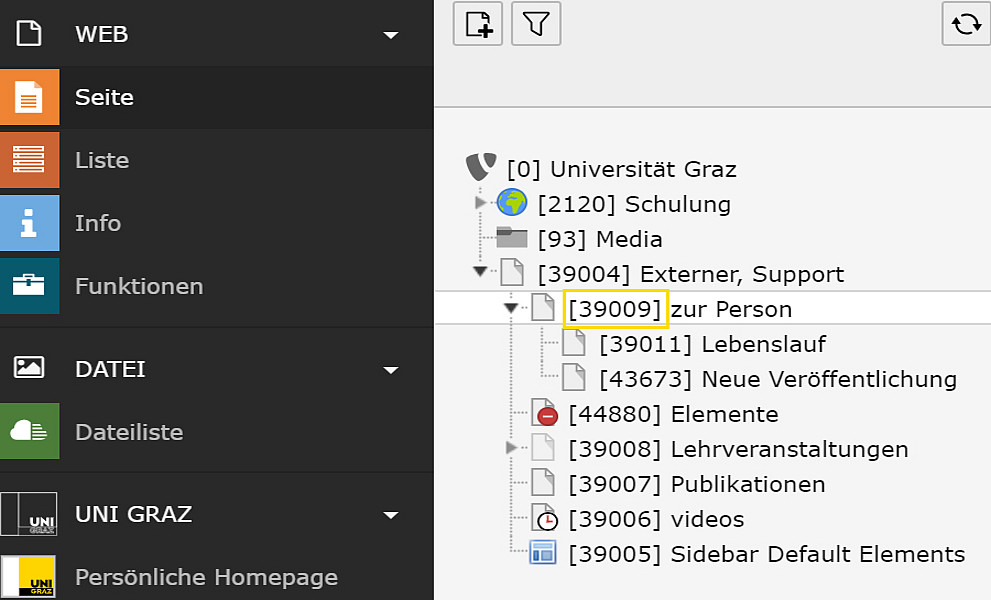Expand the Schulung tree node
This screenshot has width=991, height=600.
(480, 203)
